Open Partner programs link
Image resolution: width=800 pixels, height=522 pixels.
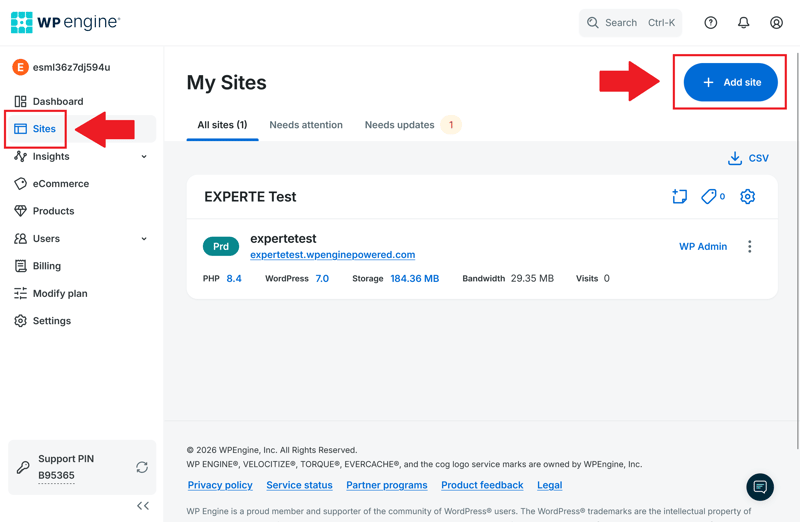387,485
